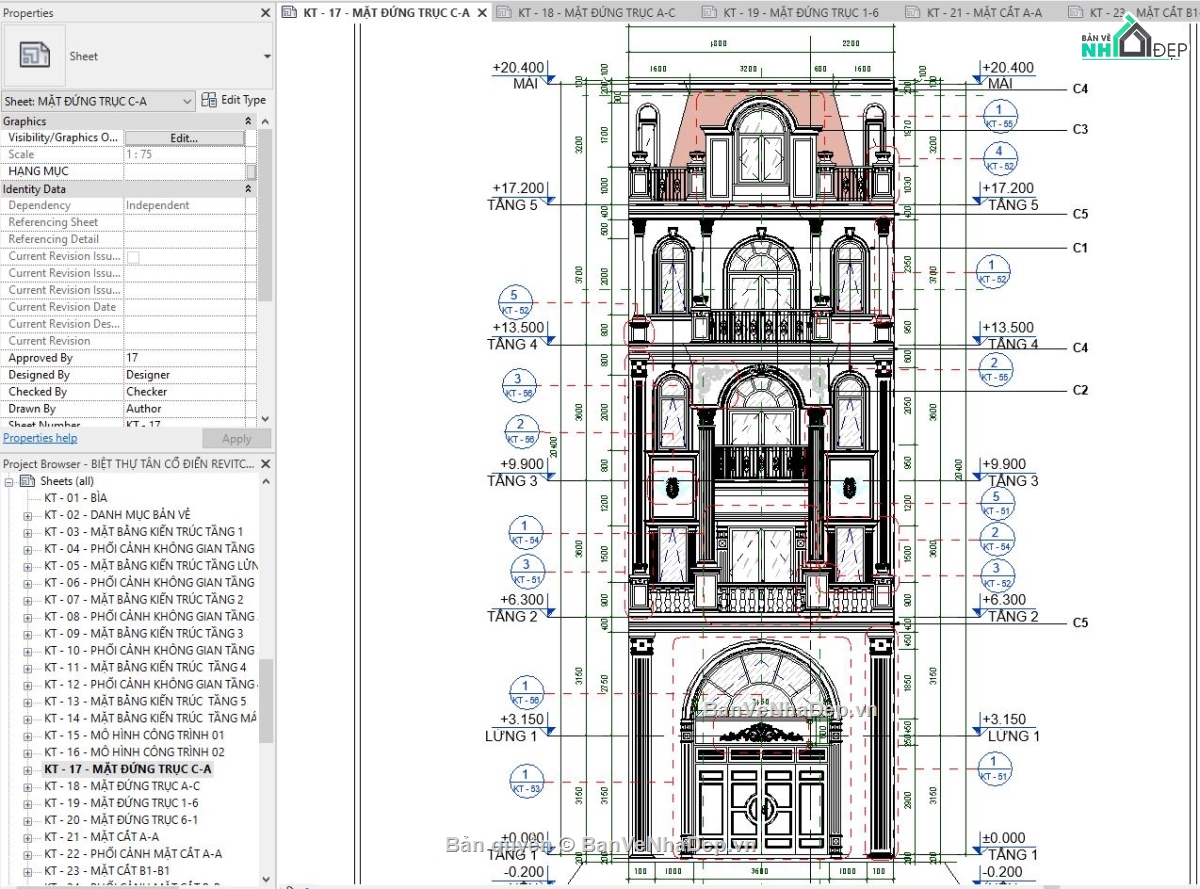Screen dimensions: 1200x889
Task: Open the Properties help link
Action: (40, 437)
